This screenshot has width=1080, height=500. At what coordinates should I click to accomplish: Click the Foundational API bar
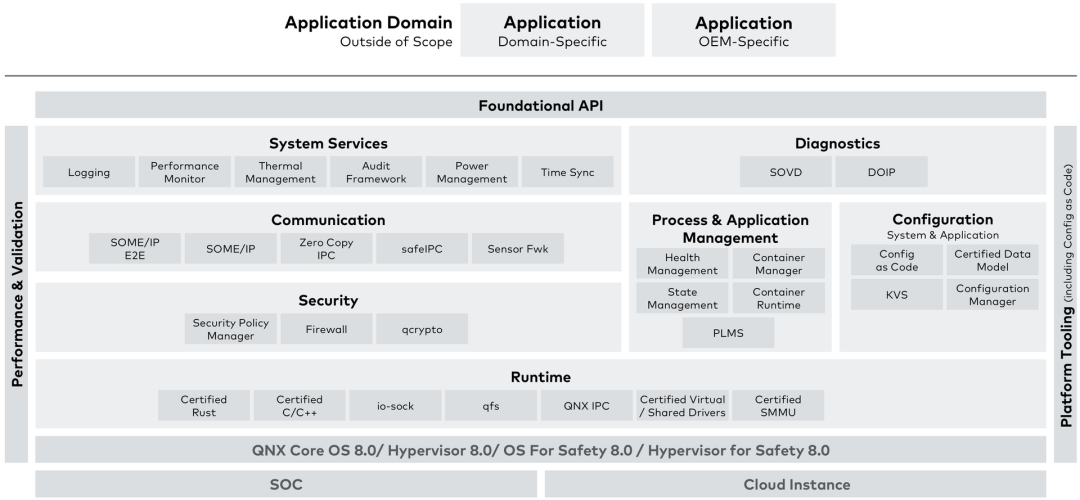coord(541,105)
